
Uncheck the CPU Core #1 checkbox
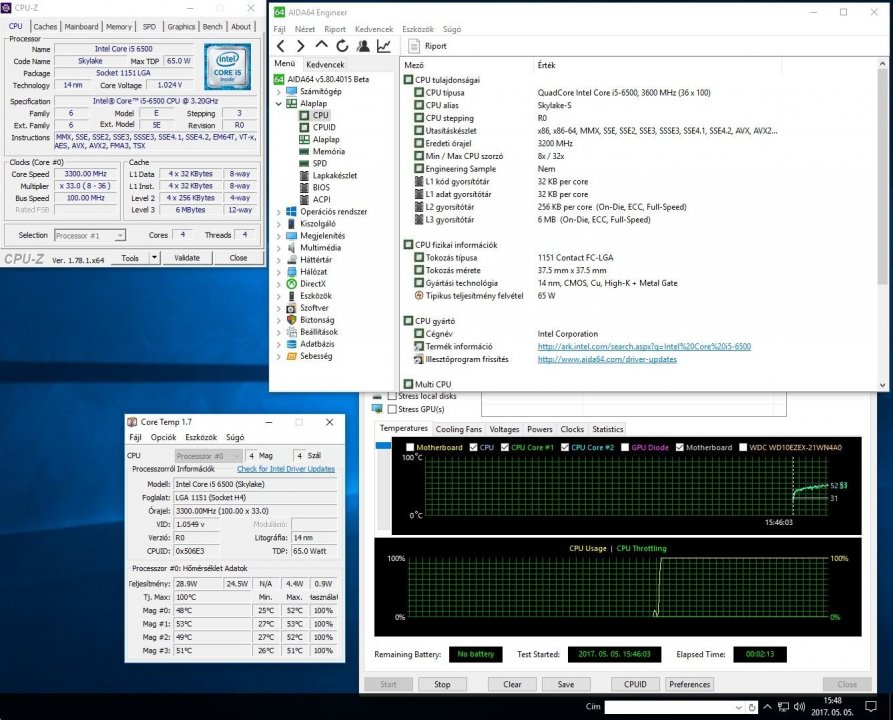tap(505, 447)
